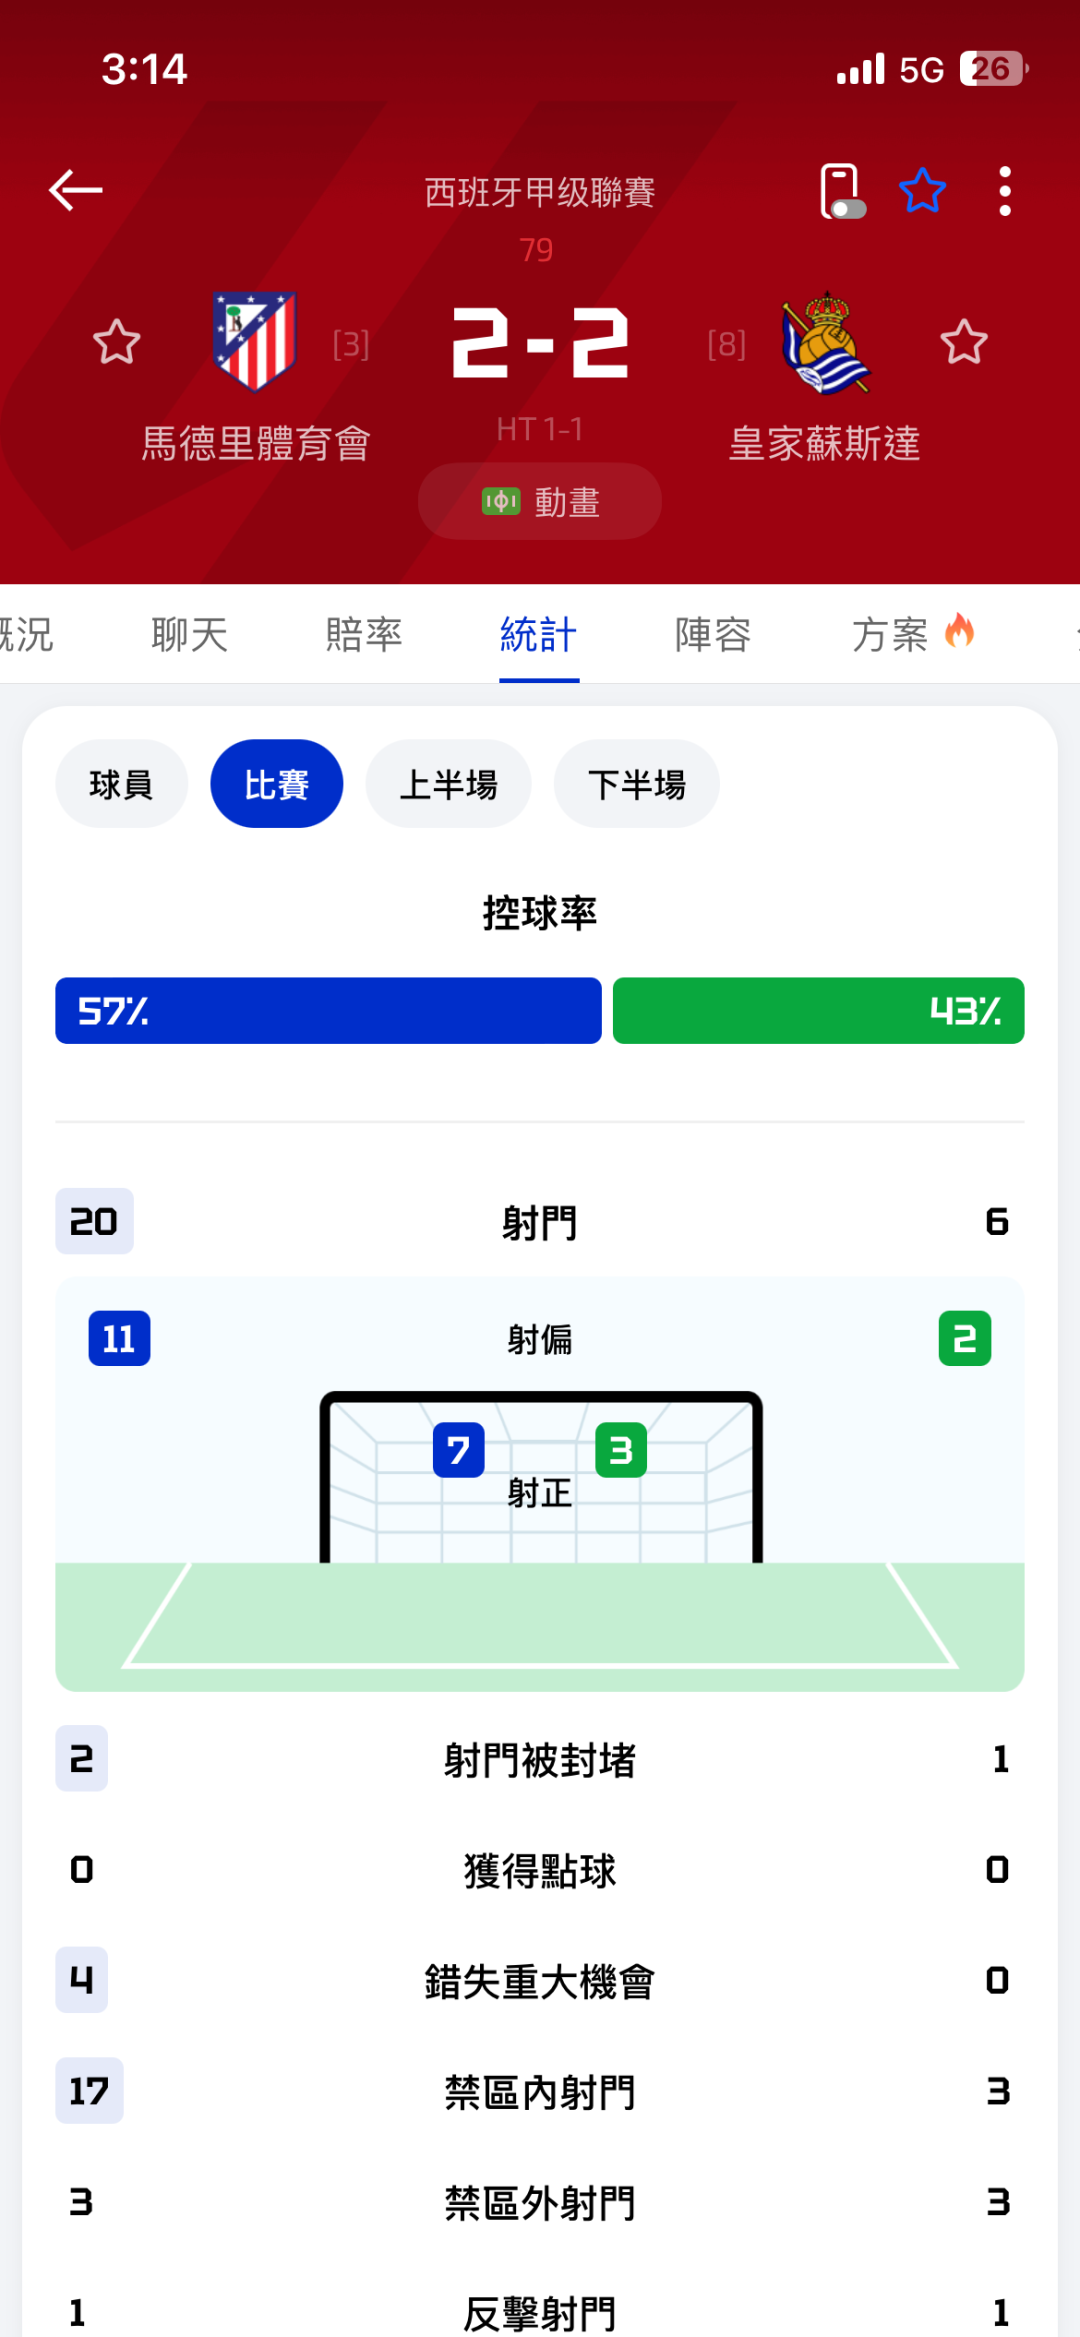
Task: Tap the back arrow icon
Action: click(76, 190)
